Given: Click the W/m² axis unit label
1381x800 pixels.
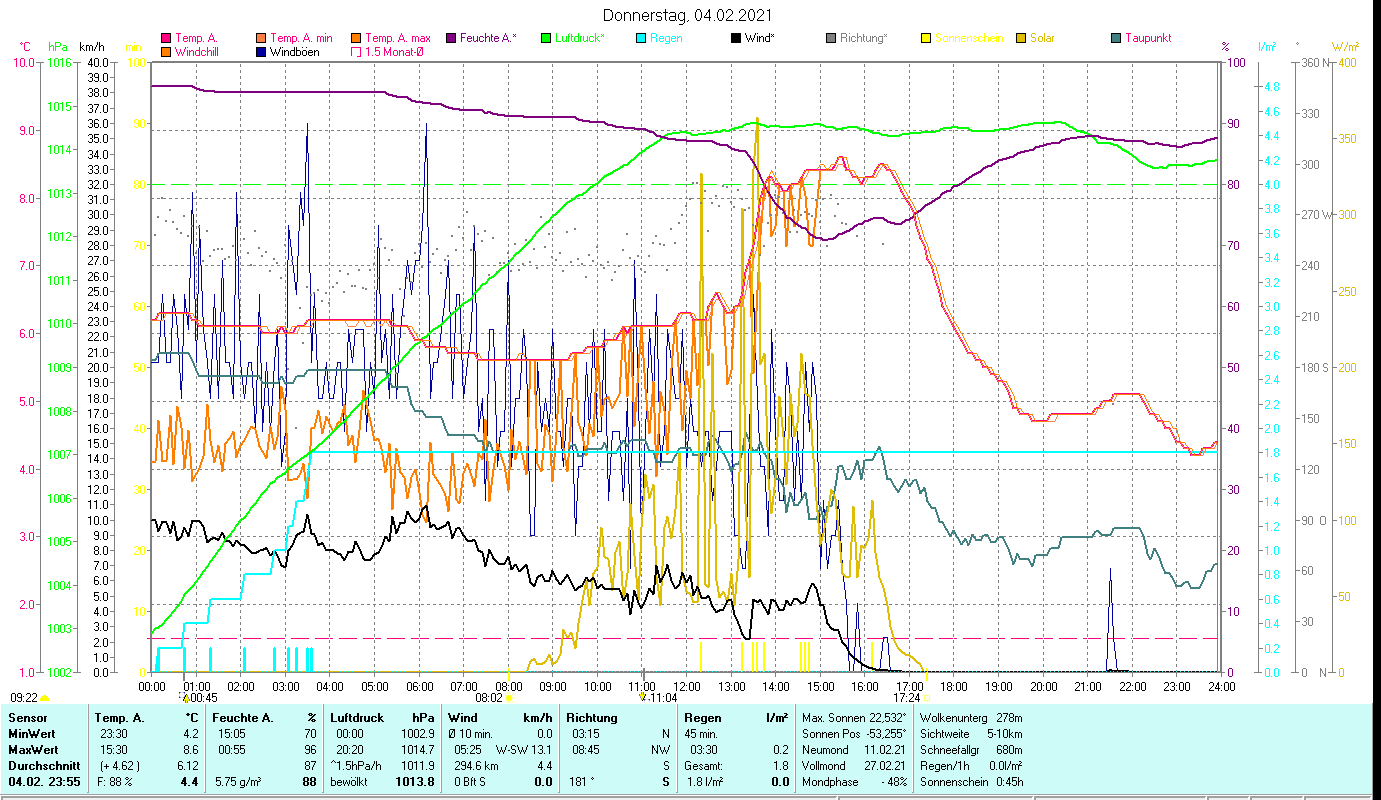Looking at the screenshot, I should tap(1344, 47).
